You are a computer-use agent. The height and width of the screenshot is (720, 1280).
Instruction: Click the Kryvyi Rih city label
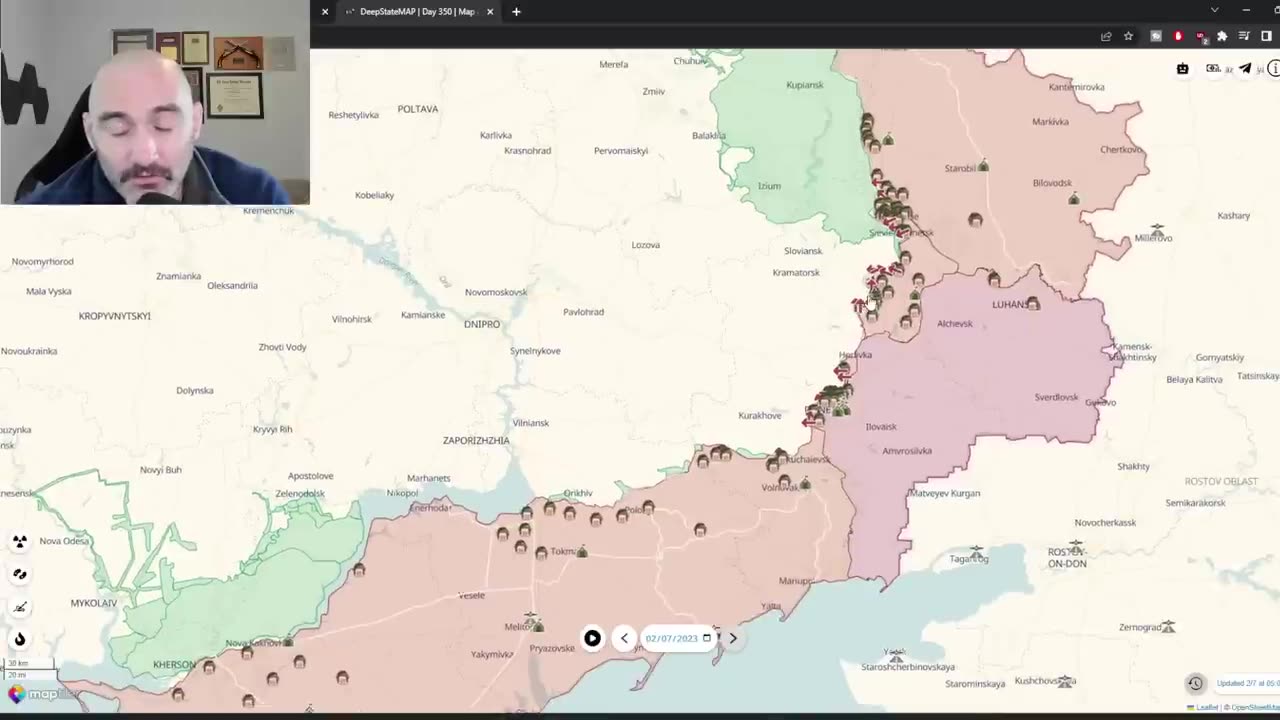pyautogui.click(x=272, y=430)
